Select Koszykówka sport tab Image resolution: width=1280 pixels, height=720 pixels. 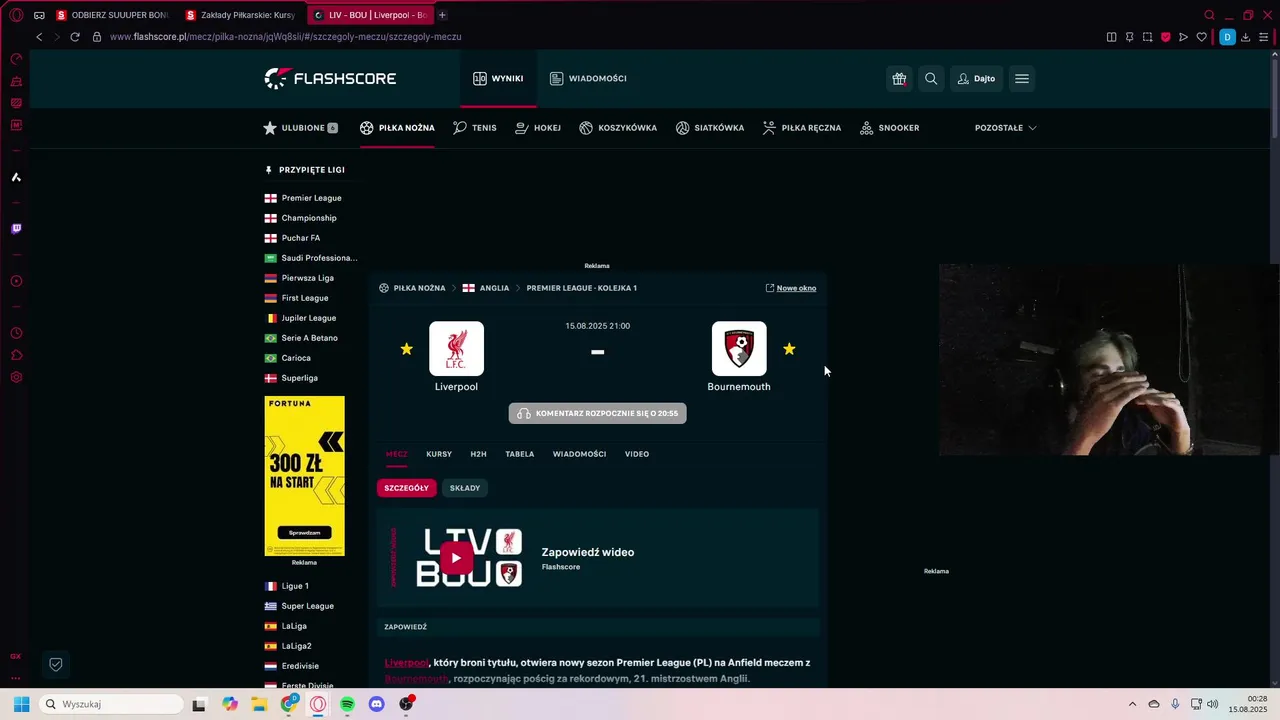pyautogui.click(x=618, y=128)
